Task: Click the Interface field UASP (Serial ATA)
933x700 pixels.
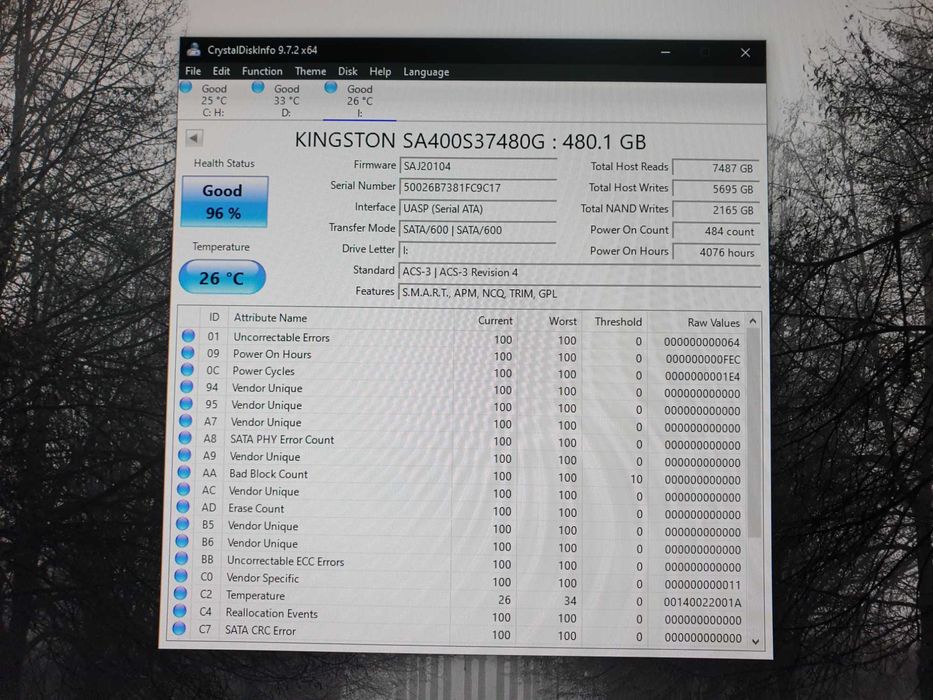Action: coord(478,208)
